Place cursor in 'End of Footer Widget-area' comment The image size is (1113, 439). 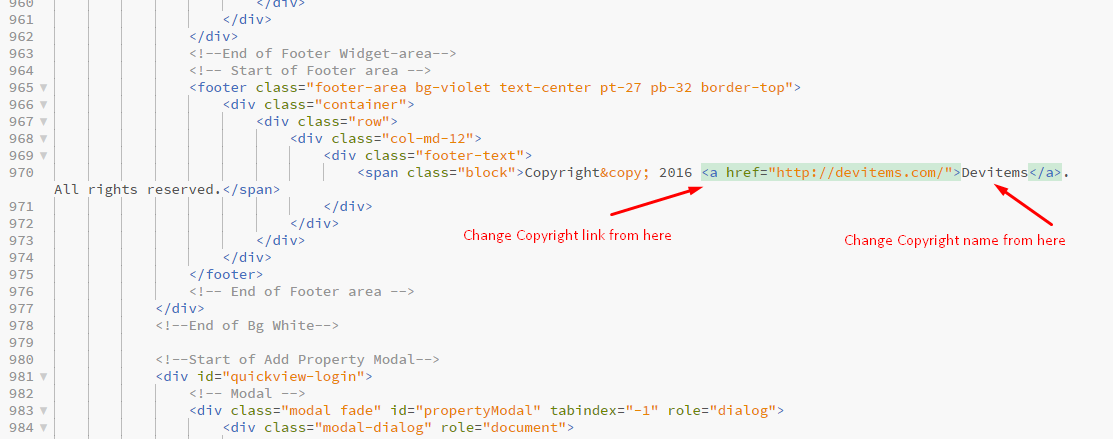(322, 54)
